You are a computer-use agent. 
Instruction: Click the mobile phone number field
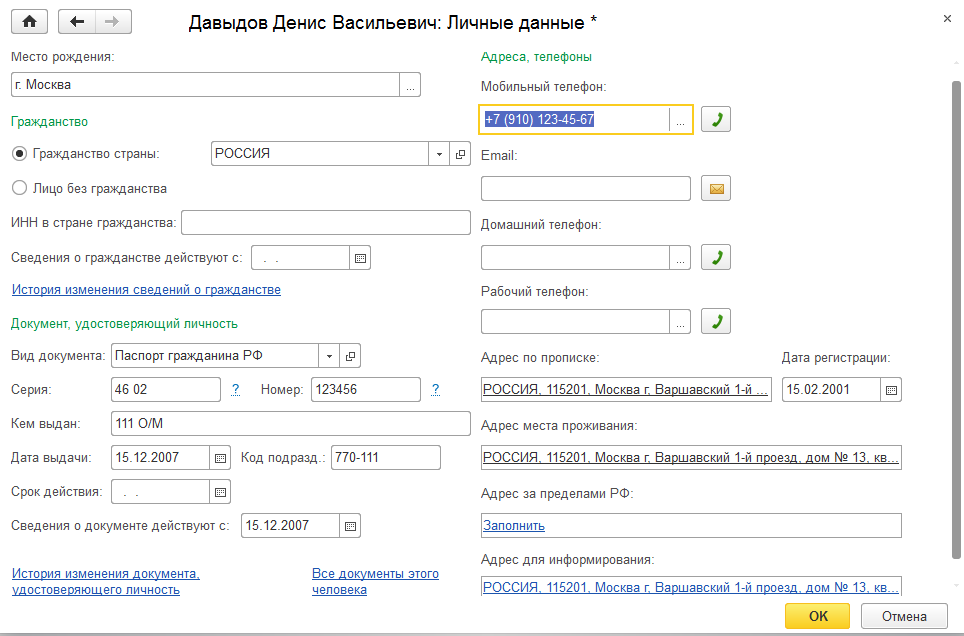(575, 119)
